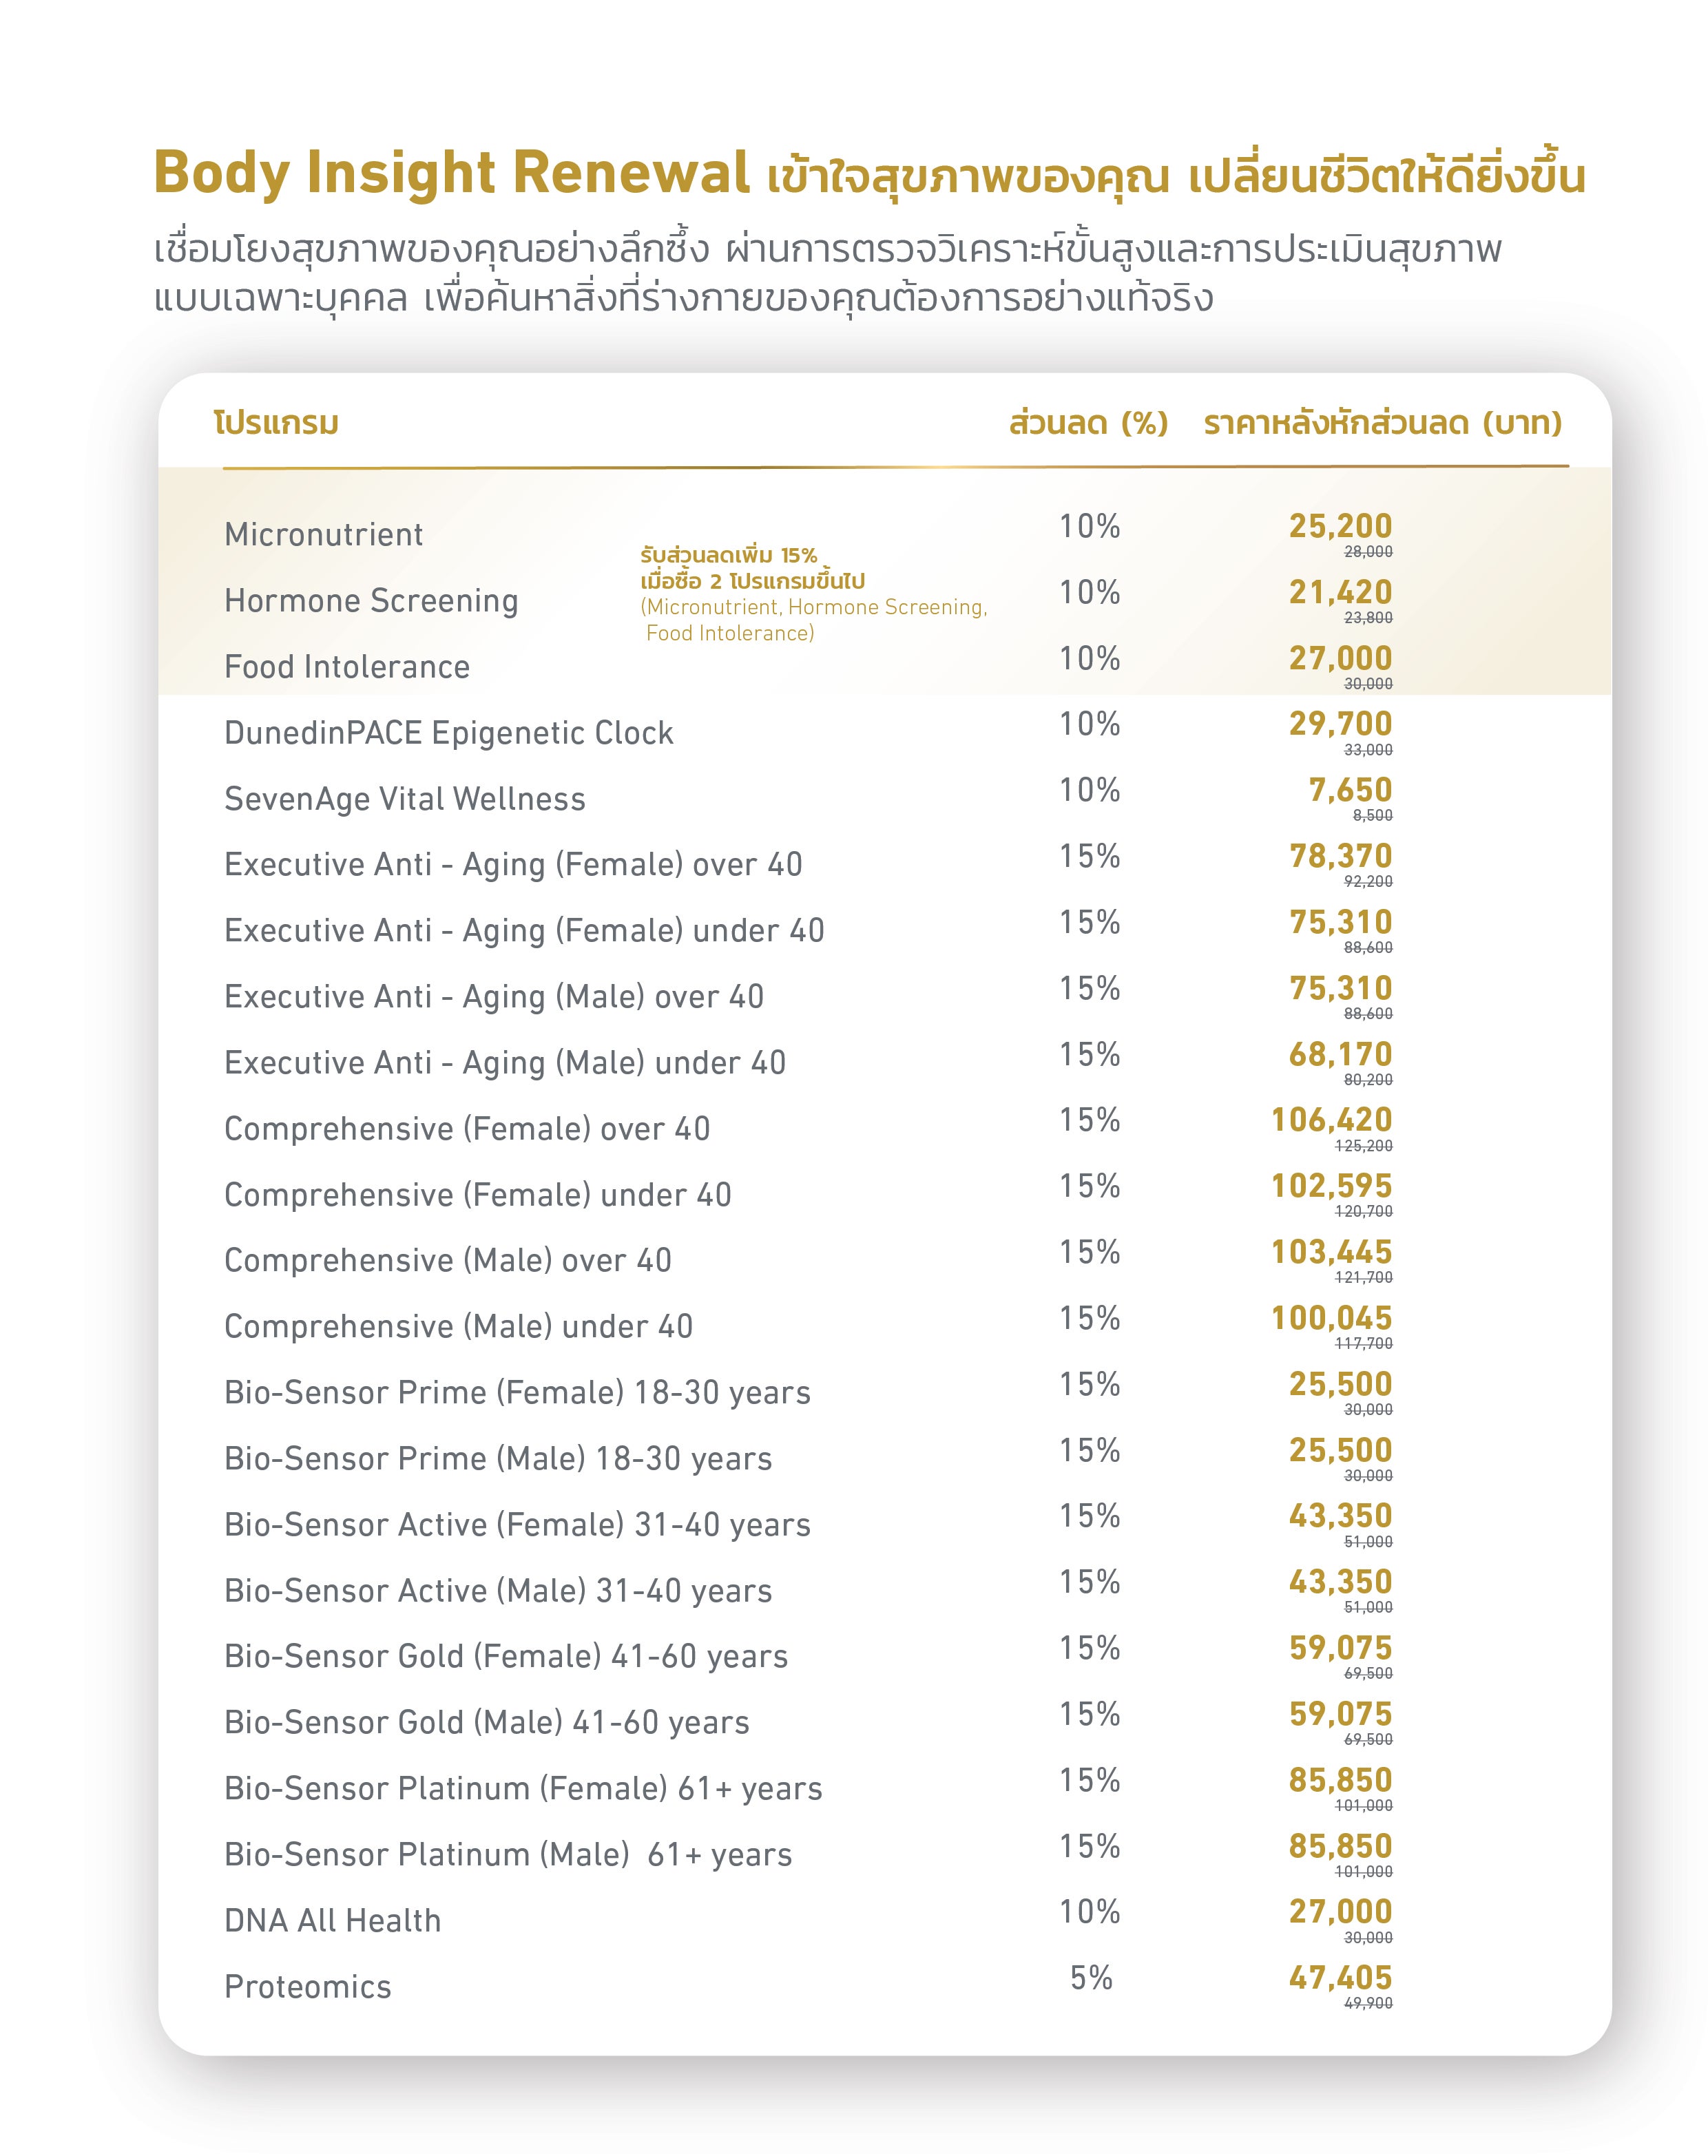1708x2156 pixels.
Task: Choose Executive Anti-Aging (Male) under 40
Action: click(504, 1063)
